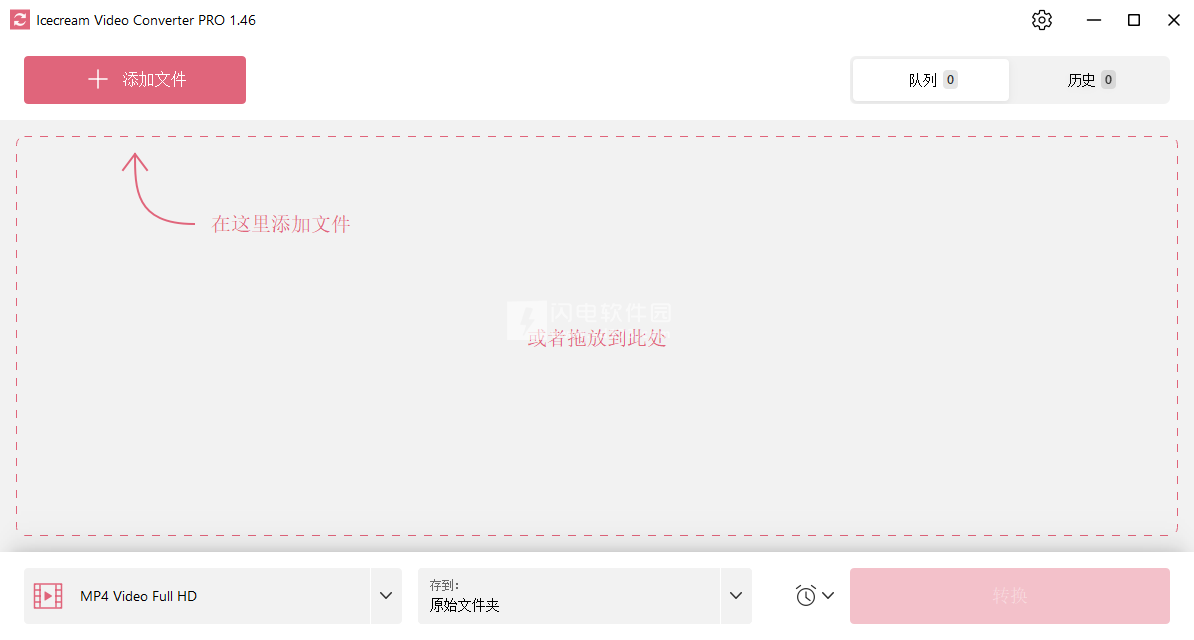The height and width of the screenshot is (640, 1194).
Task: Switch to the 队列 tab
Action: click(x=931, y=80)
